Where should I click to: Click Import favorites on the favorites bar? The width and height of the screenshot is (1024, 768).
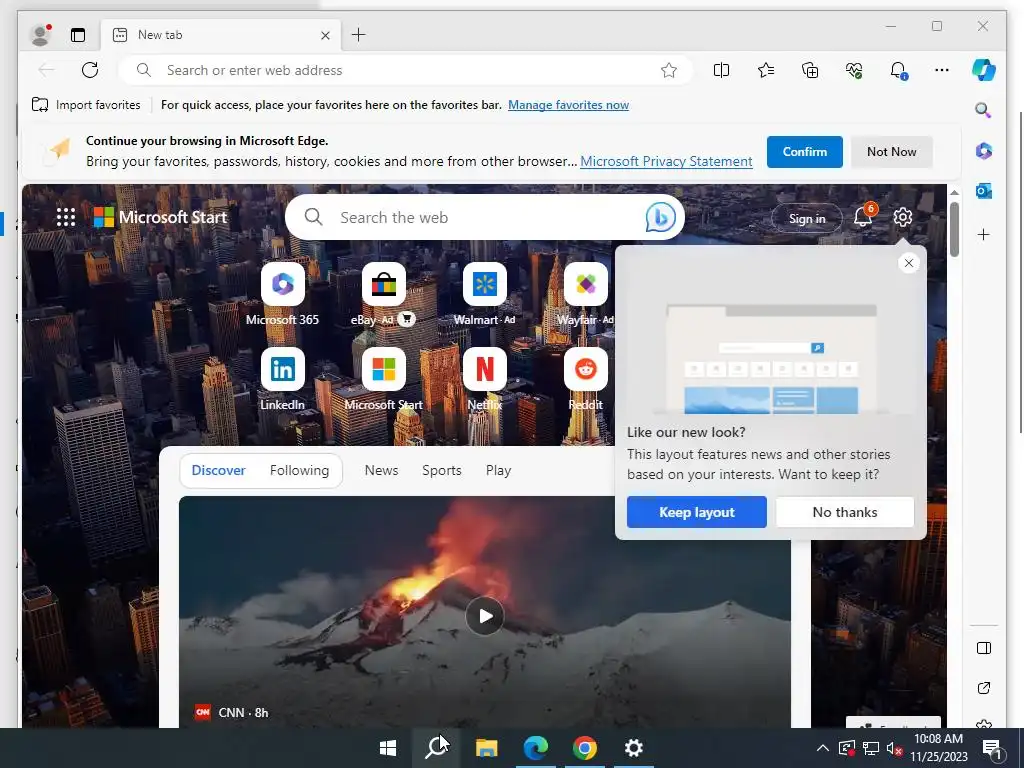(86, 104)
